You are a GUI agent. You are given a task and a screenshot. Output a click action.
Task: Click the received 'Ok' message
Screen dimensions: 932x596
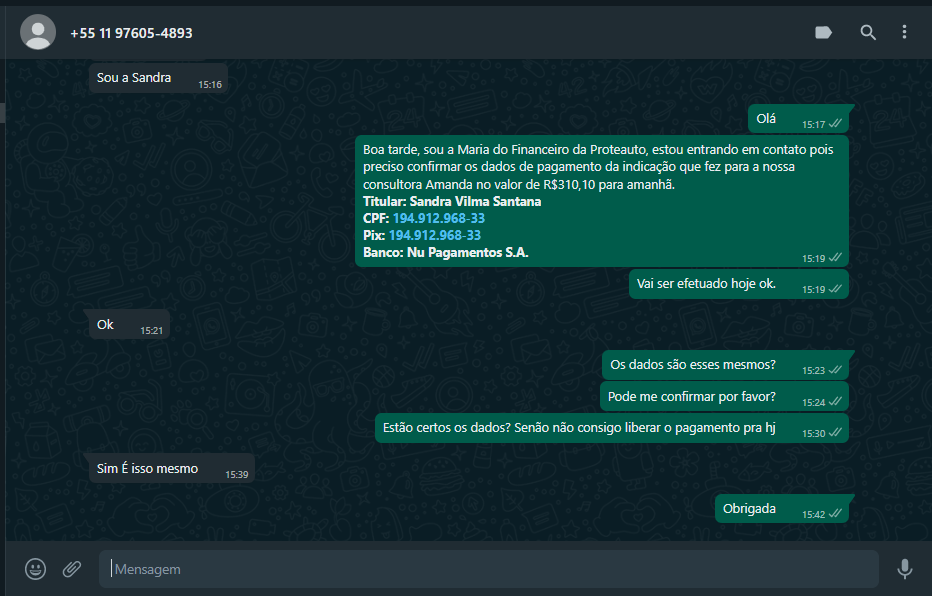click(x=105, y=325)
